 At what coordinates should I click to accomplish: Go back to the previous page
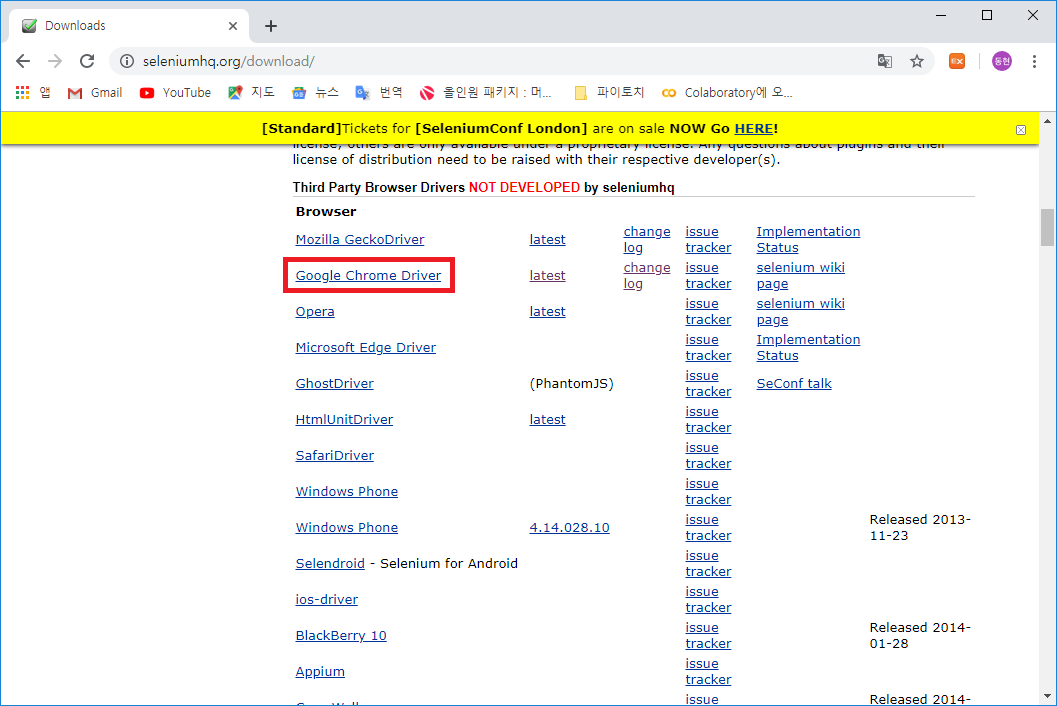[x=23, y=61]
